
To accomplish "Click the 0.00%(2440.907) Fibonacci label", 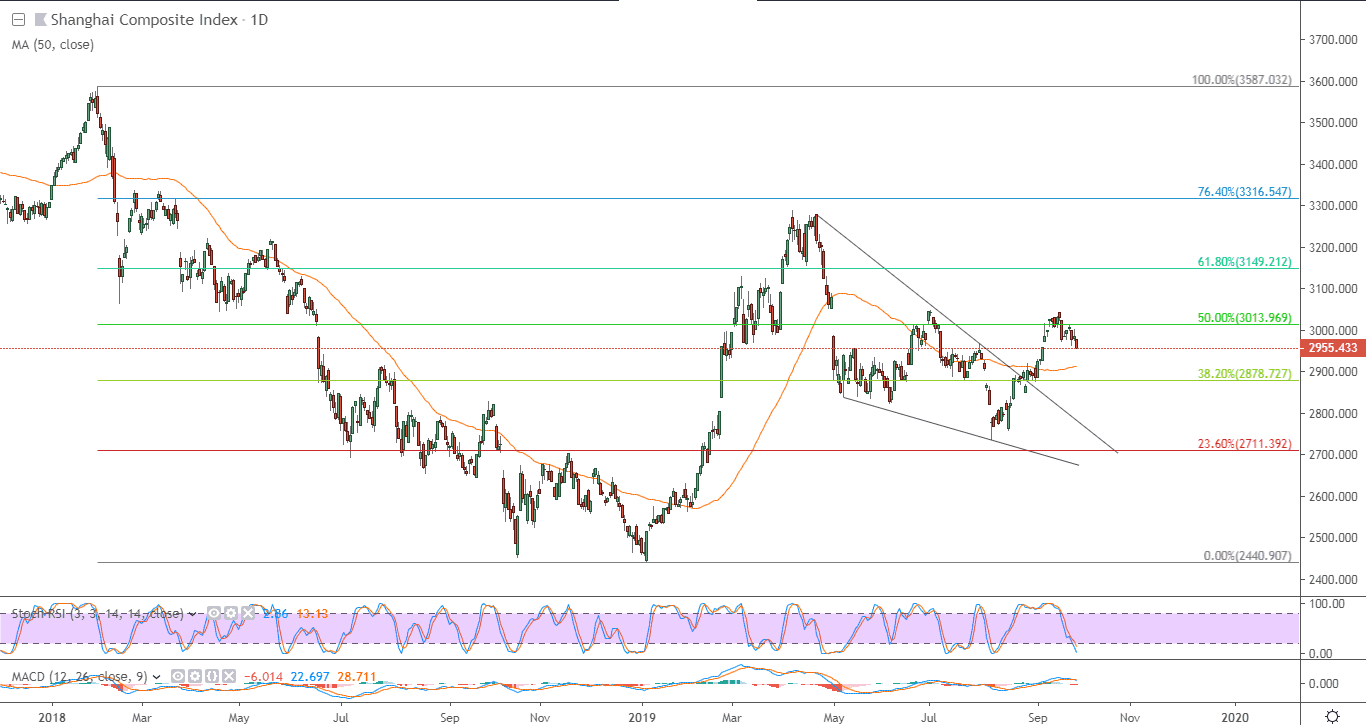I will point(1248,556).
